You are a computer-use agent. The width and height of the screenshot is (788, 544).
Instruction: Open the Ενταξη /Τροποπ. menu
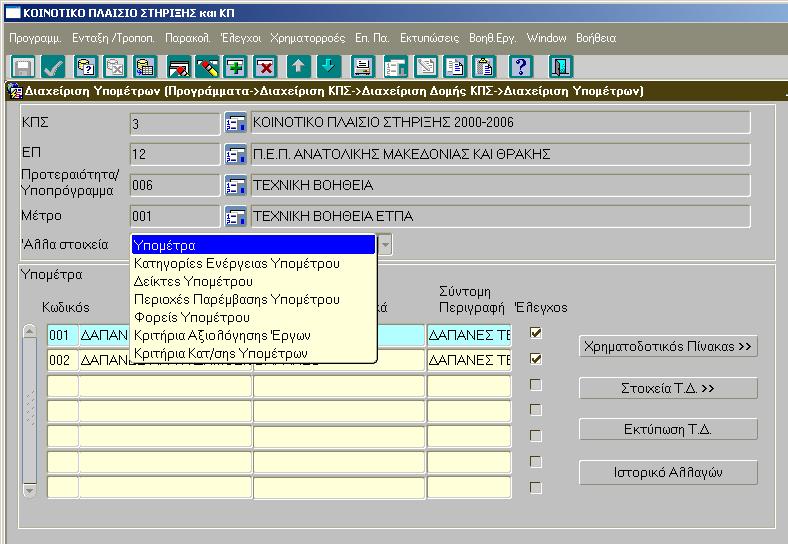coord(113,38)
